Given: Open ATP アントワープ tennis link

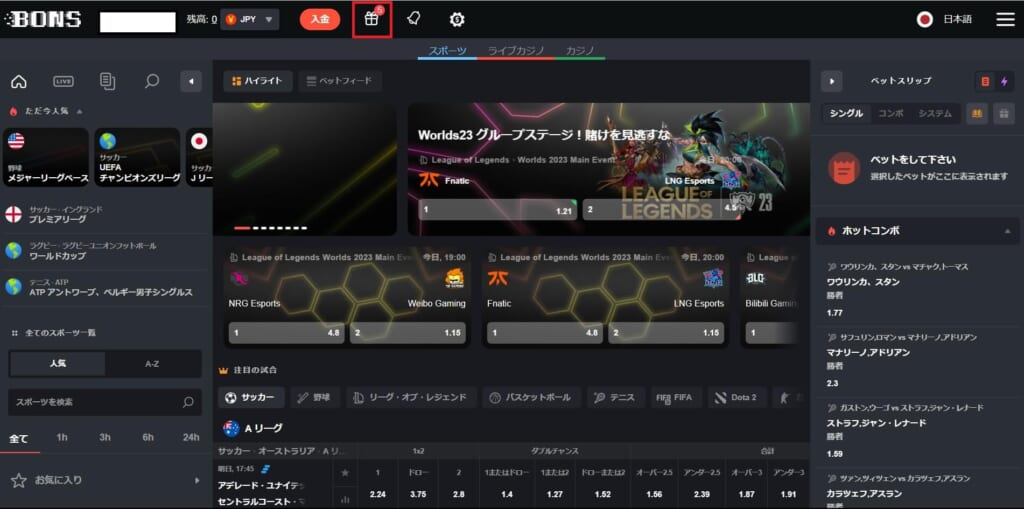Looking at the screenshot, I should tap(106, 287).
